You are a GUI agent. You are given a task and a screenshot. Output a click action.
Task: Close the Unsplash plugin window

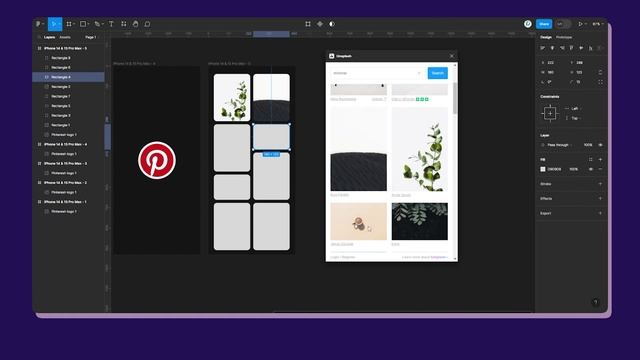(451, 56)
